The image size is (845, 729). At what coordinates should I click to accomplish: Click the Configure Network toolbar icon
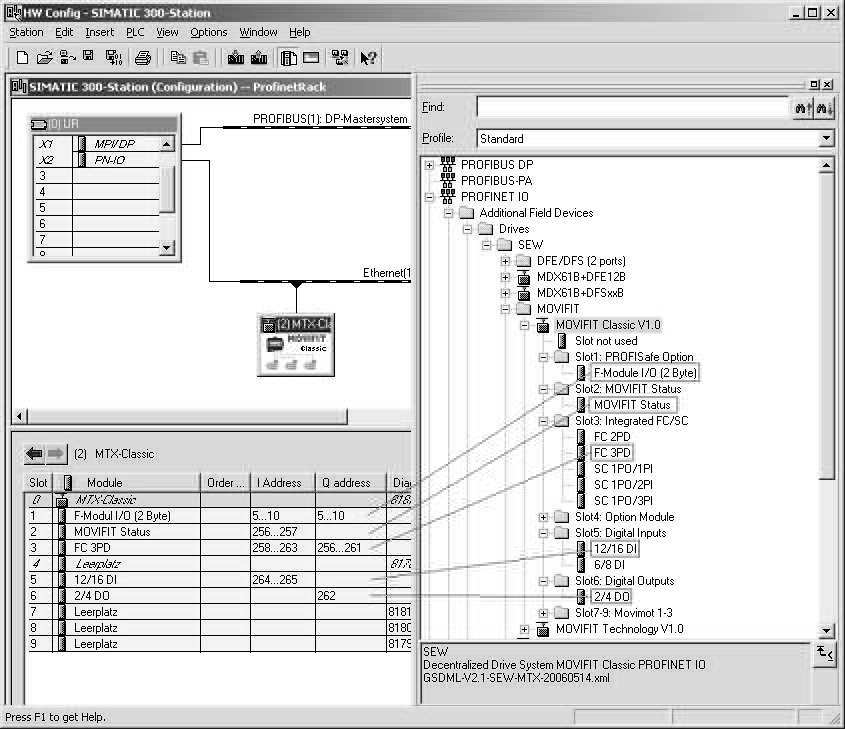click(x=340, y=57)
